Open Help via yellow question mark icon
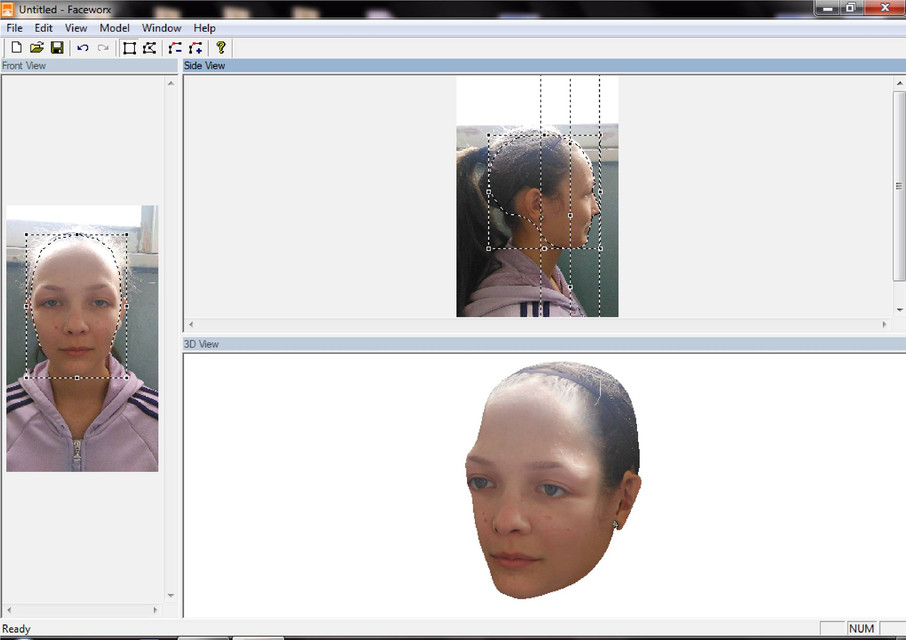 221,47
